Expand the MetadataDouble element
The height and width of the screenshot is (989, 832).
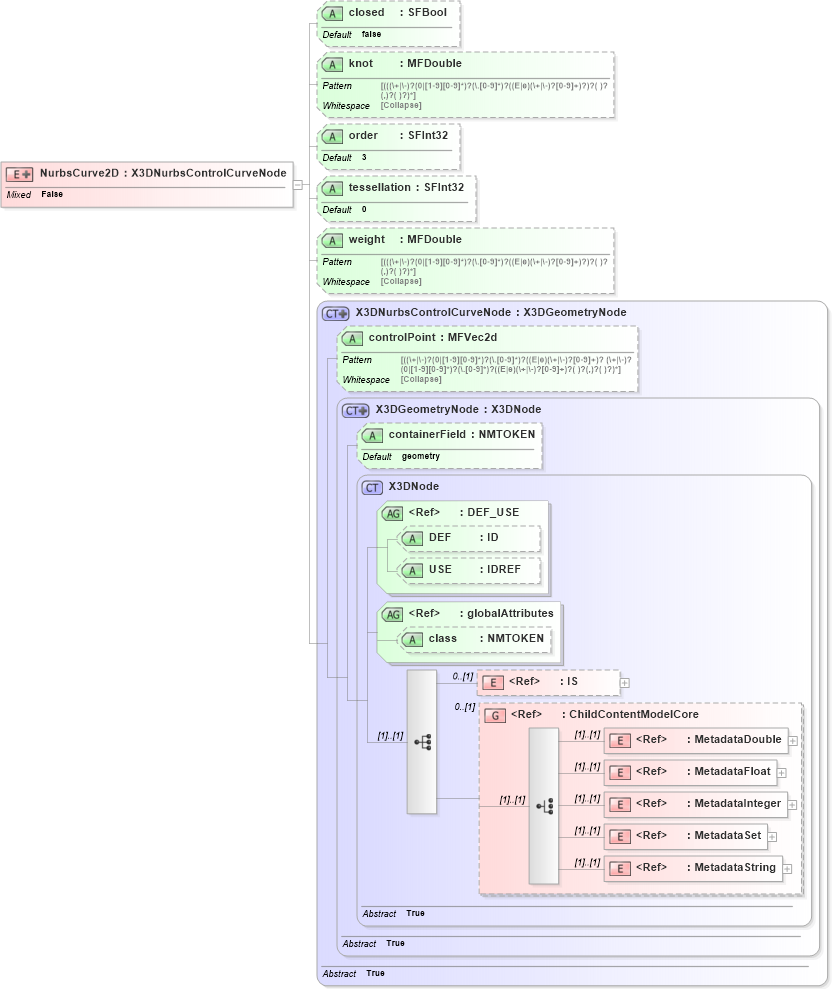793,741
